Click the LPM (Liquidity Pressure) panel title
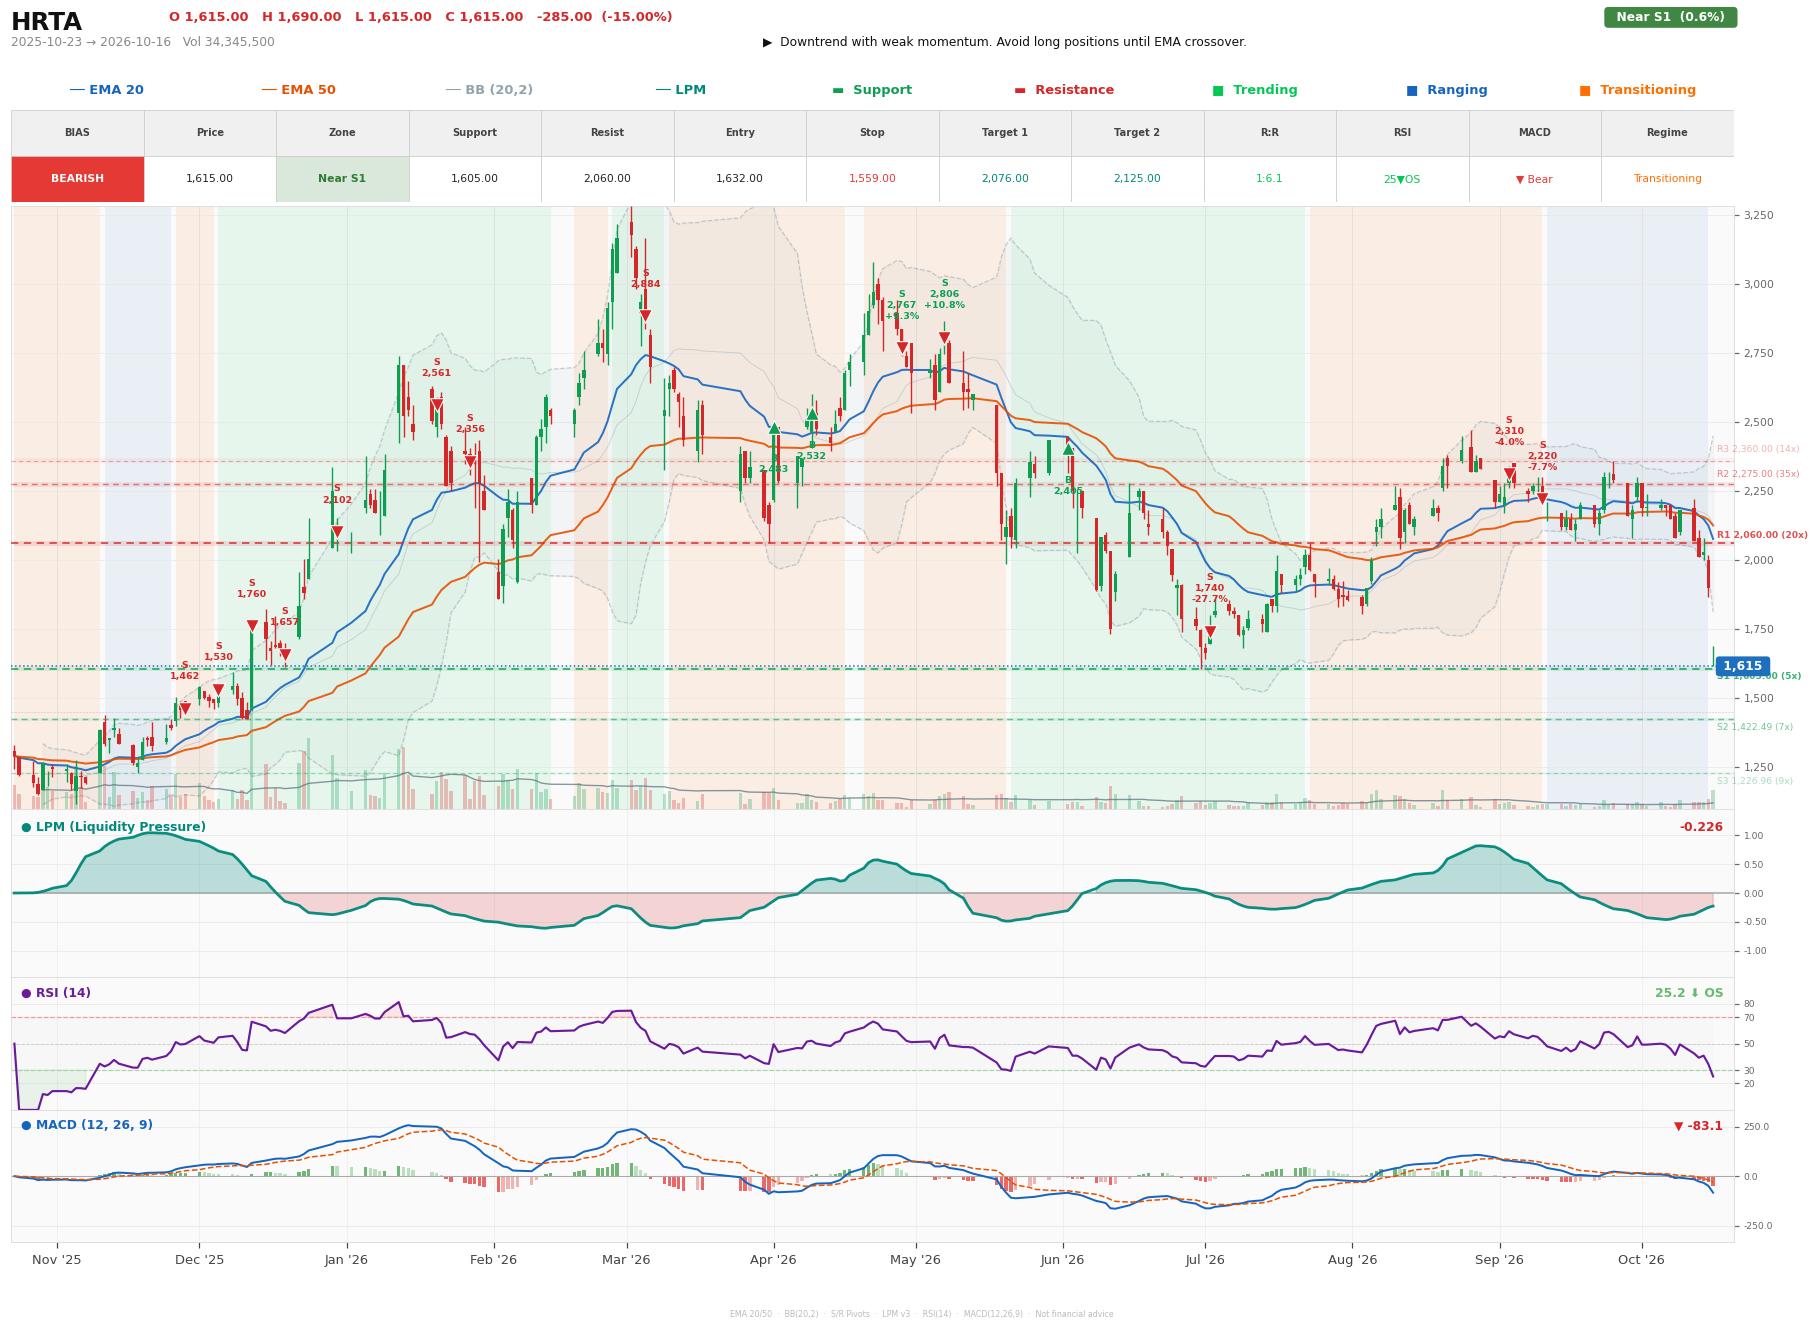 point(114,827)
